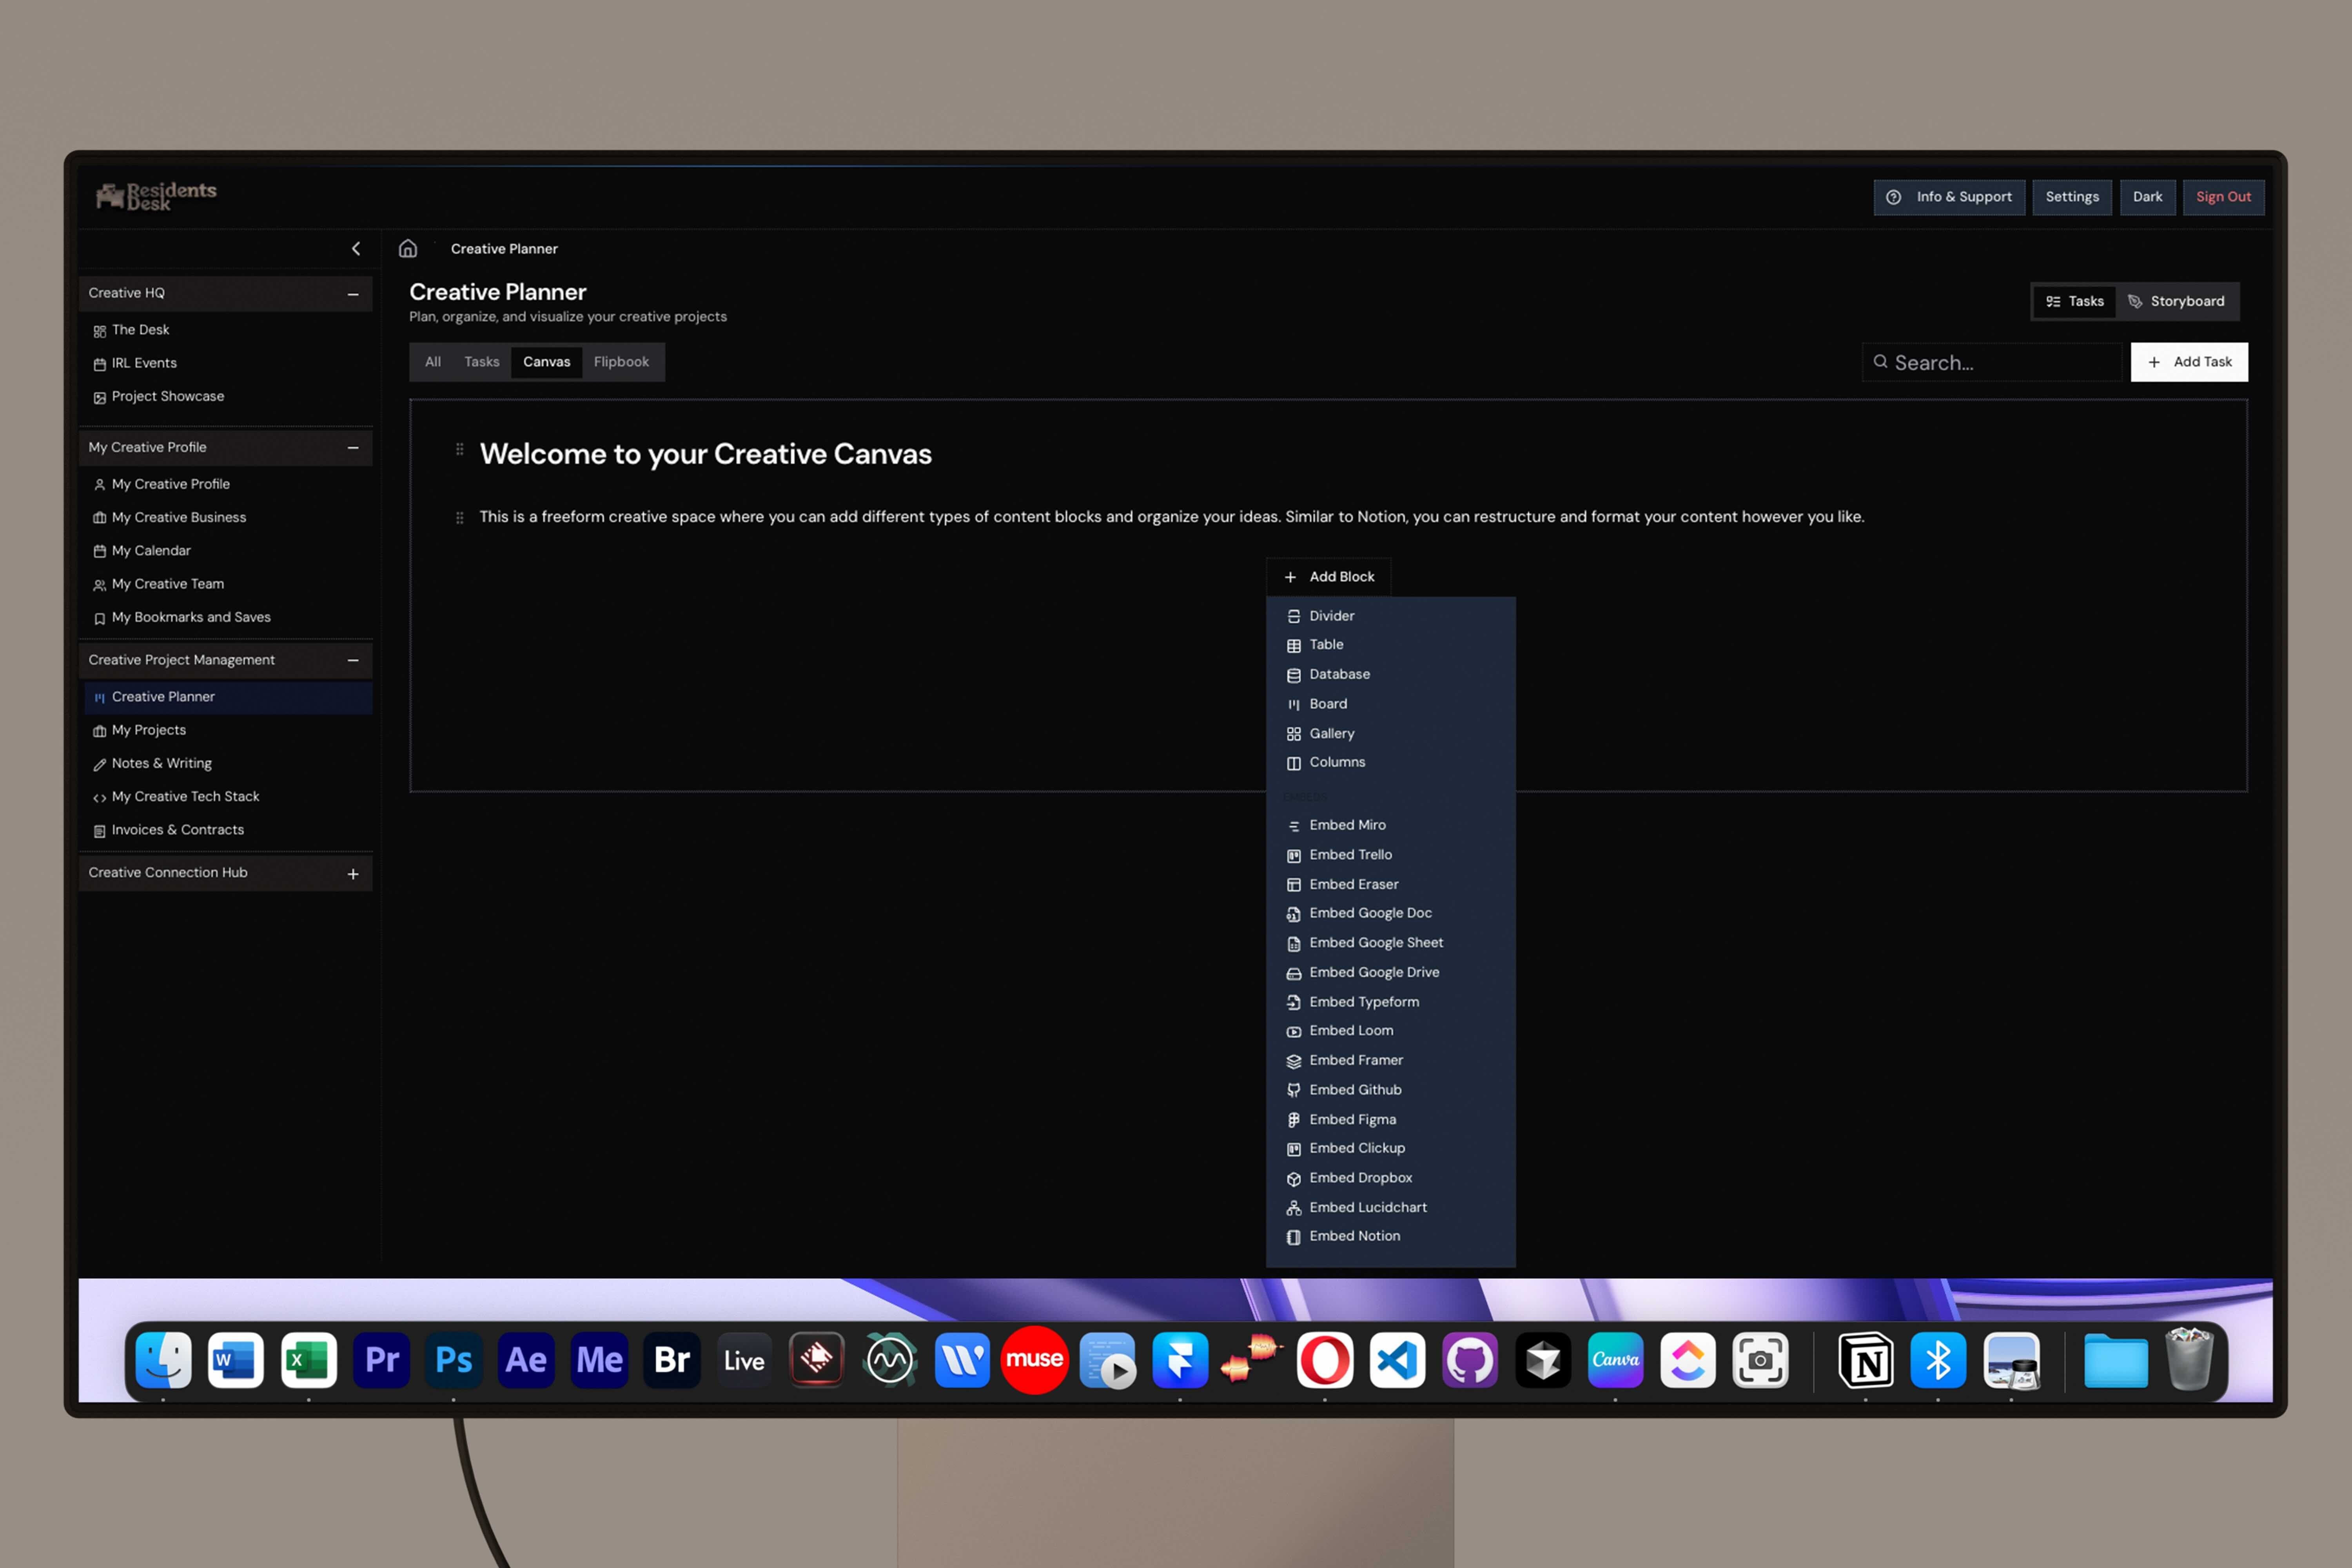Switch to Tasks view beside Storyboard

coord(2075,302)
